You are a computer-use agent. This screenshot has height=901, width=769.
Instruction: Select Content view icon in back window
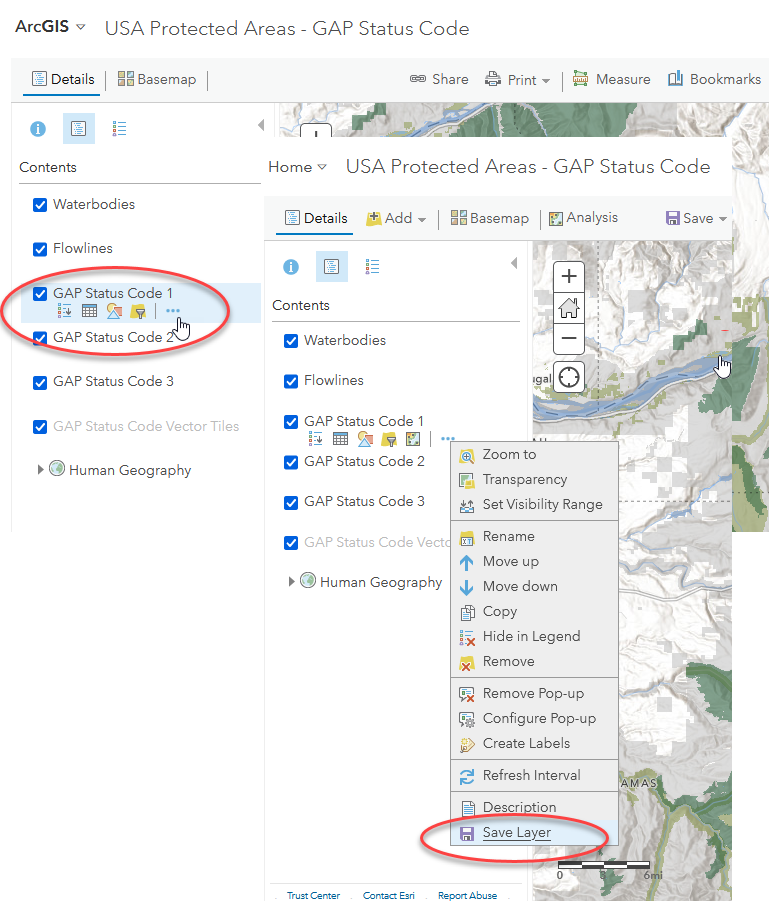[78, 128]
